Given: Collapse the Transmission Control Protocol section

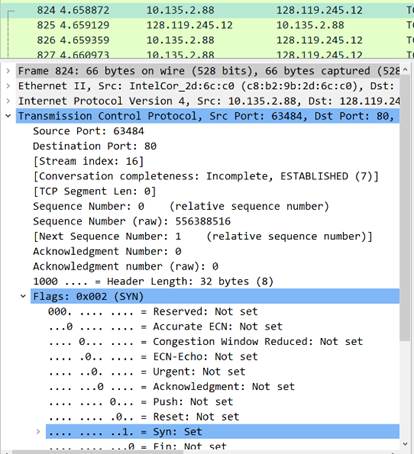Looking at the screenshot, I should point(8,116).
